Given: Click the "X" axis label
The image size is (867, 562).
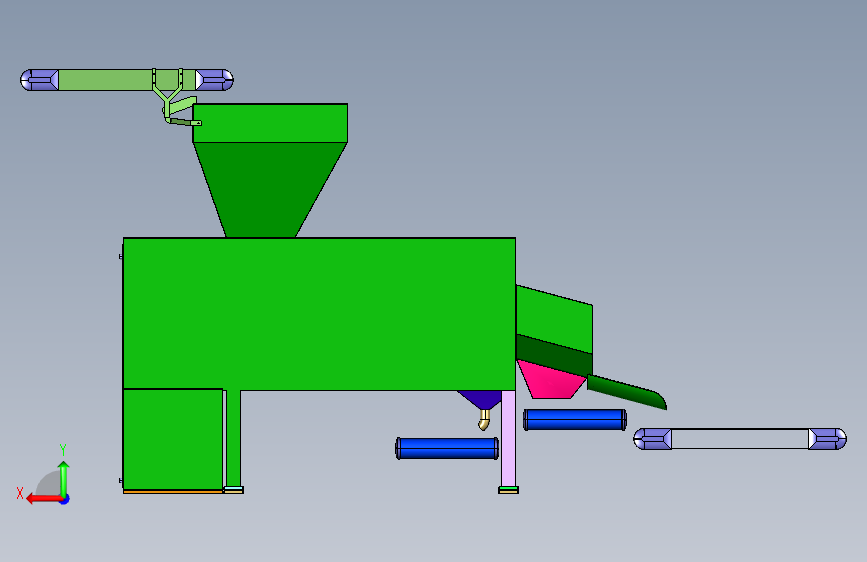Looking at the screenshot, I should pyautogui.click(x=20, y=493).
